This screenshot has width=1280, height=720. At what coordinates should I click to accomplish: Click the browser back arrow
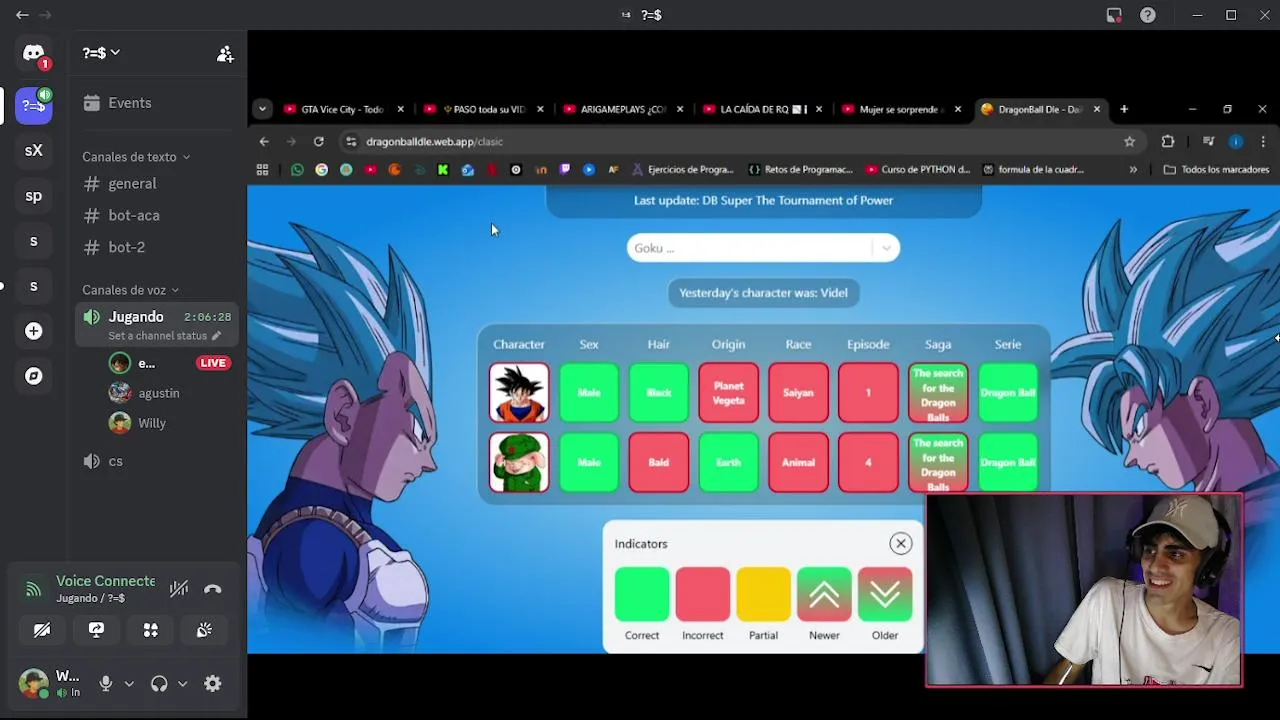coord(264,142)
